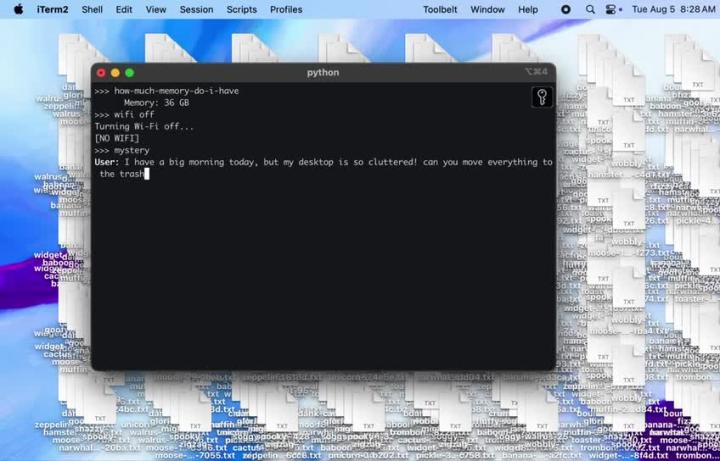Expand the View menu
The width and height of the screenshot is (720, 461).
(x=156, y=9)
